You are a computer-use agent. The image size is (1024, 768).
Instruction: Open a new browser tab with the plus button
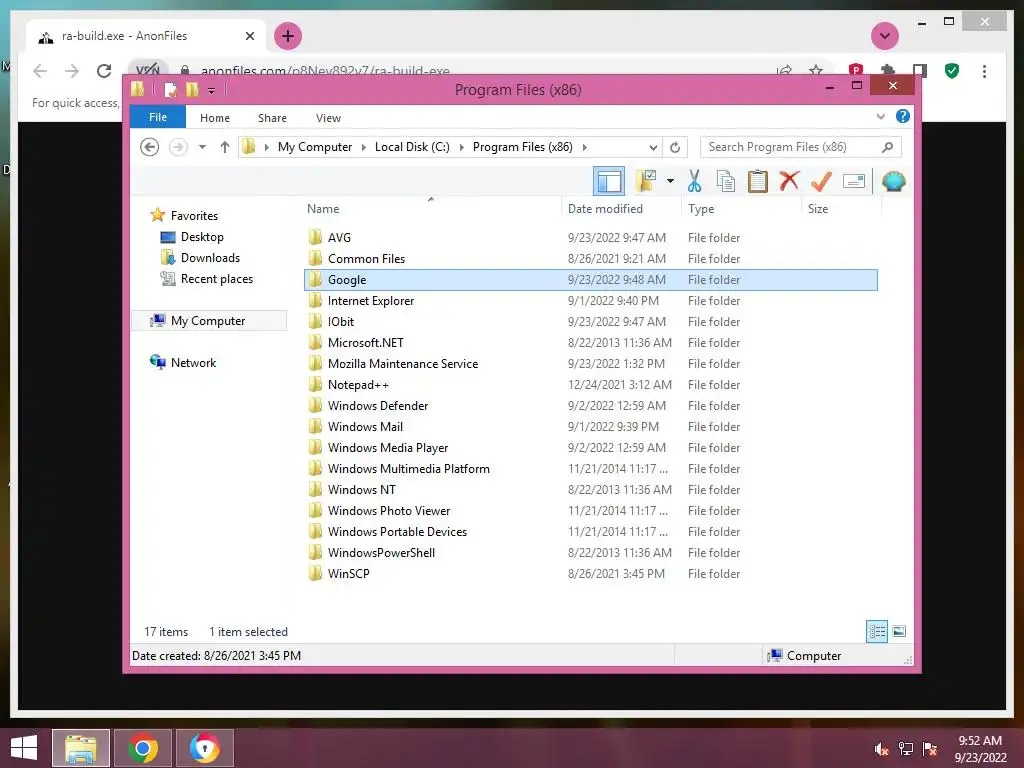[288, 36]
